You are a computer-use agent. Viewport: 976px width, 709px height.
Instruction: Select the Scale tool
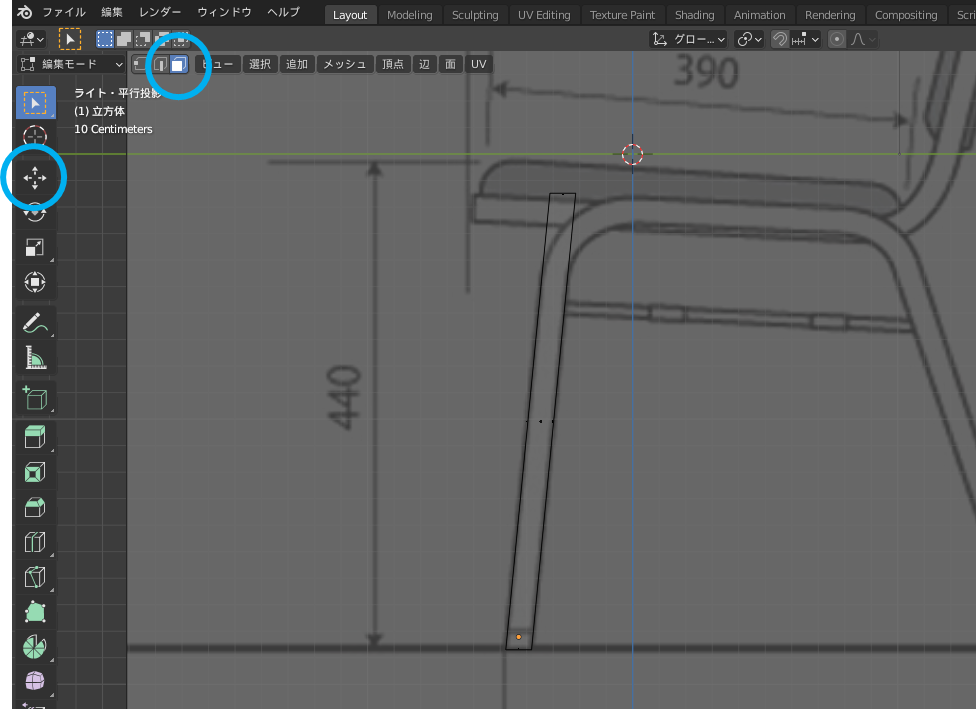pos(35,247)
